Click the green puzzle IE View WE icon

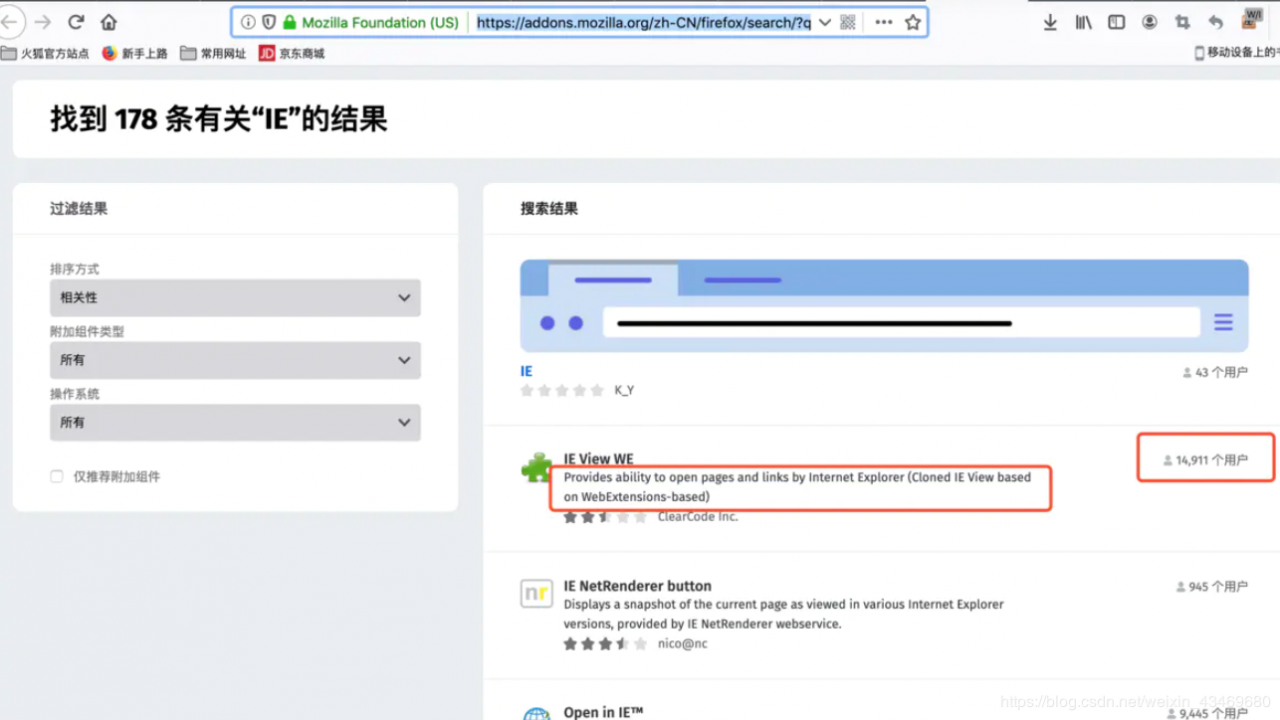(x=536, y=468)
